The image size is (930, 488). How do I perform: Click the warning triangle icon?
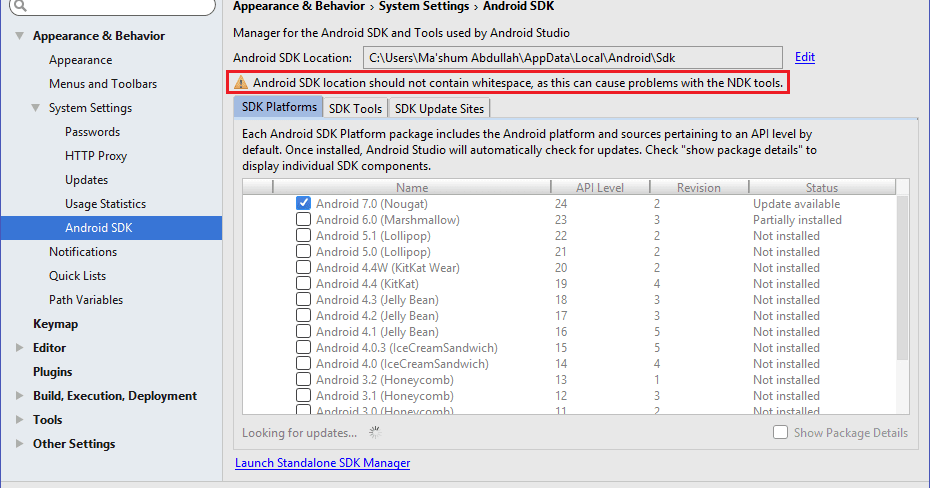point(241,82)
